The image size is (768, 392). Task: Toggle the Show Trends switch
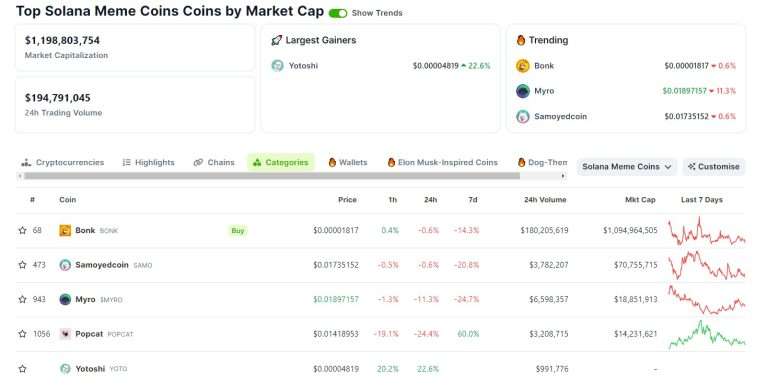click(338, 13)
